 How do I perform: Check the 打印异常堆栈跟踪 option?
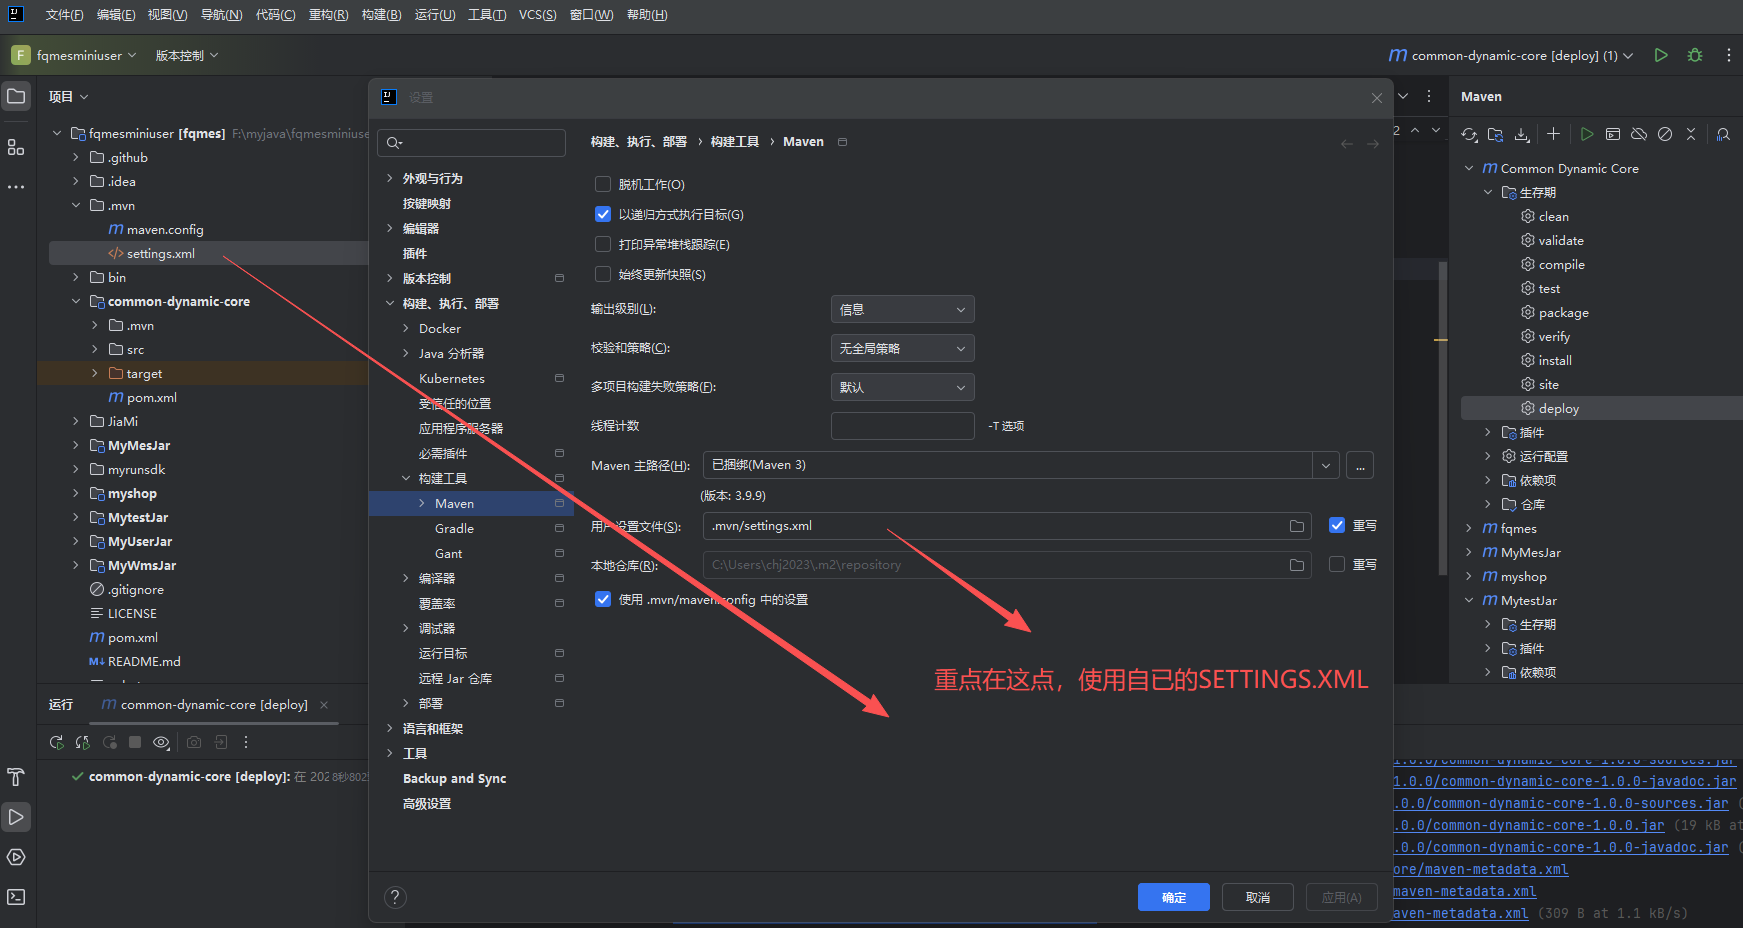click(603, 244)
